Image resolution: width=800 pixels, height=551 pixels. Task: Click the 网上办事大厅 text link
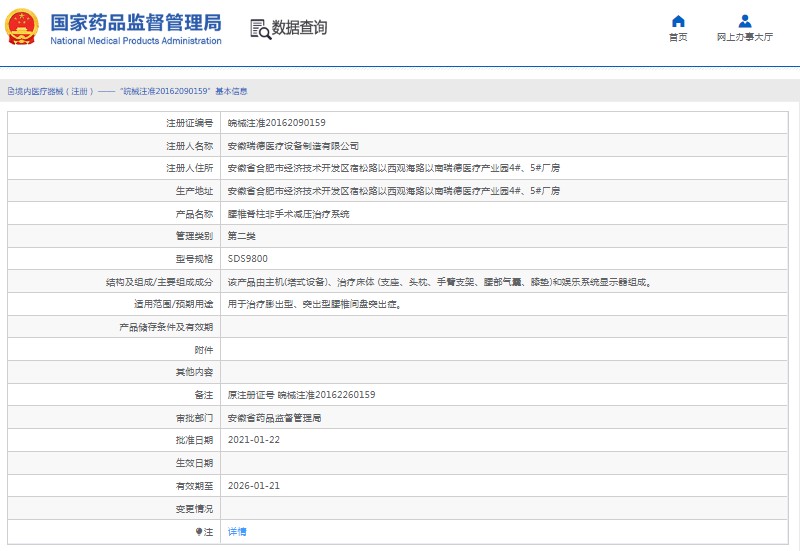[744, 37]
